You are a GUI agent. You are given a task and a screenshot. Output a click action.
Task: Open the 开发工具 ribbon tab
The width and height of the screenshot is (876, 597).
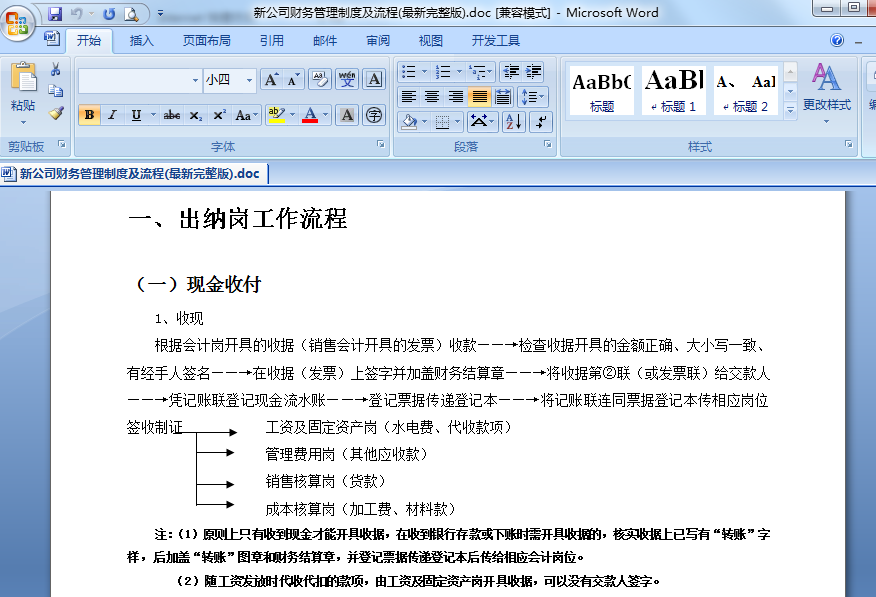click(x=496, y=41)
